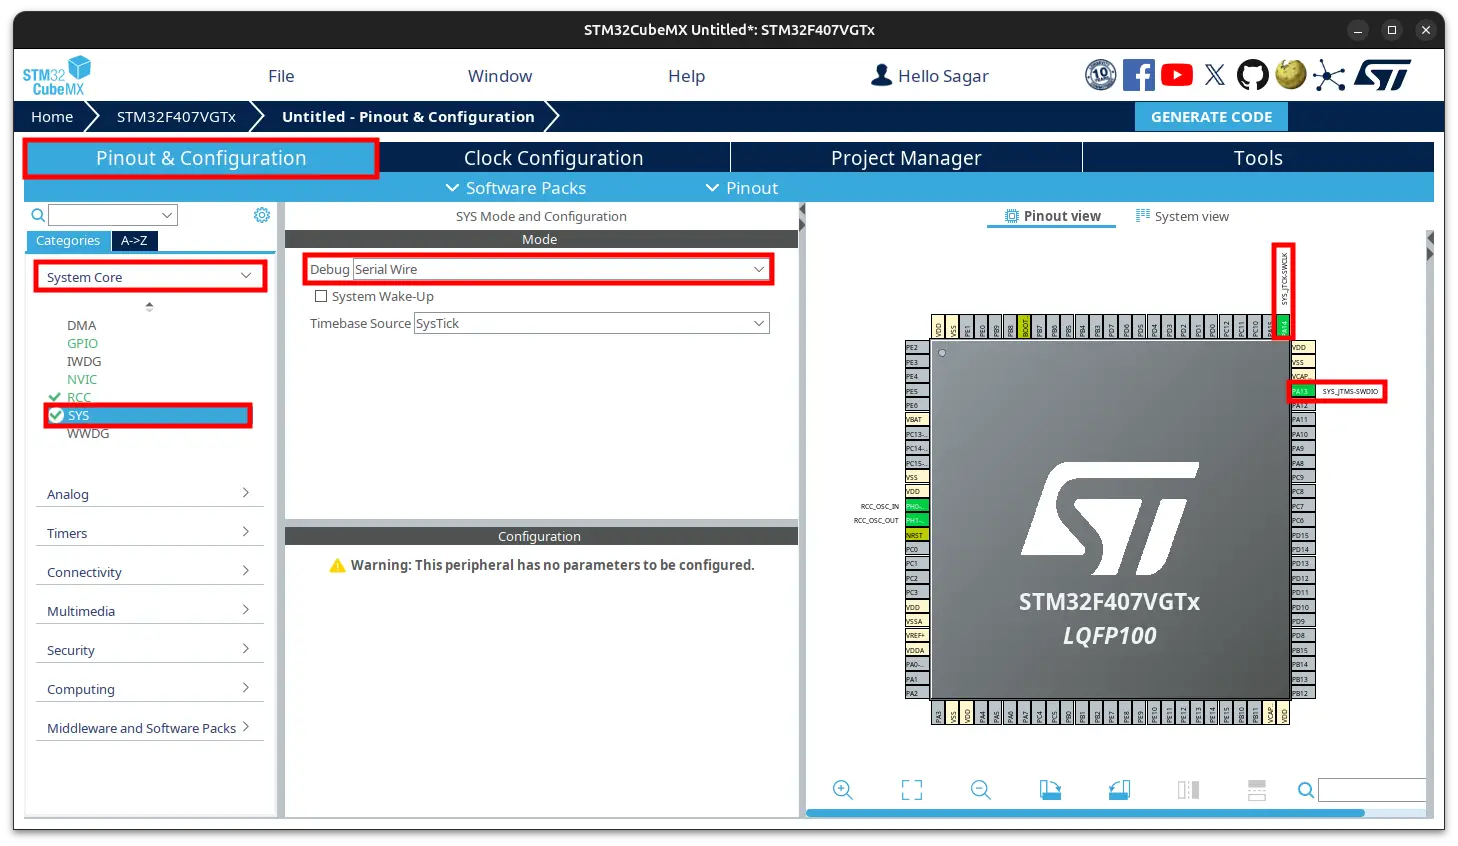Open the Help menu
The width and height of the screenshot is (1458, 846).
click(x=686, y=76)
